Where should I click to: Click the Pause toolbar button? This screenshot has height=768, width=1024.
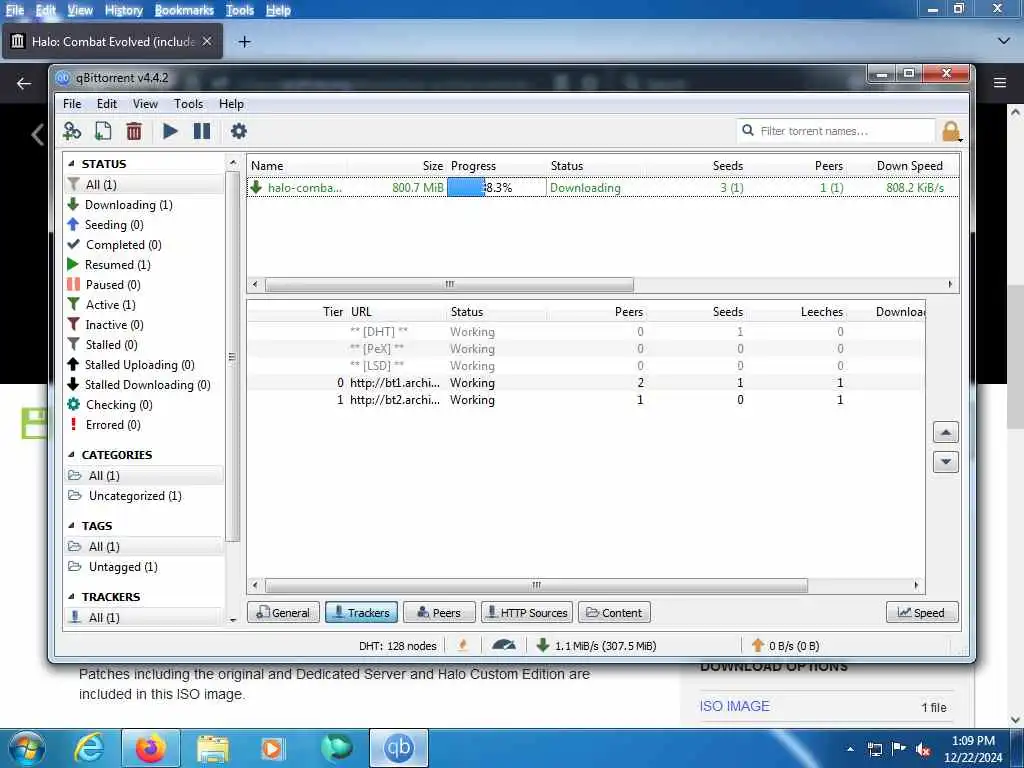click(202, 131)
